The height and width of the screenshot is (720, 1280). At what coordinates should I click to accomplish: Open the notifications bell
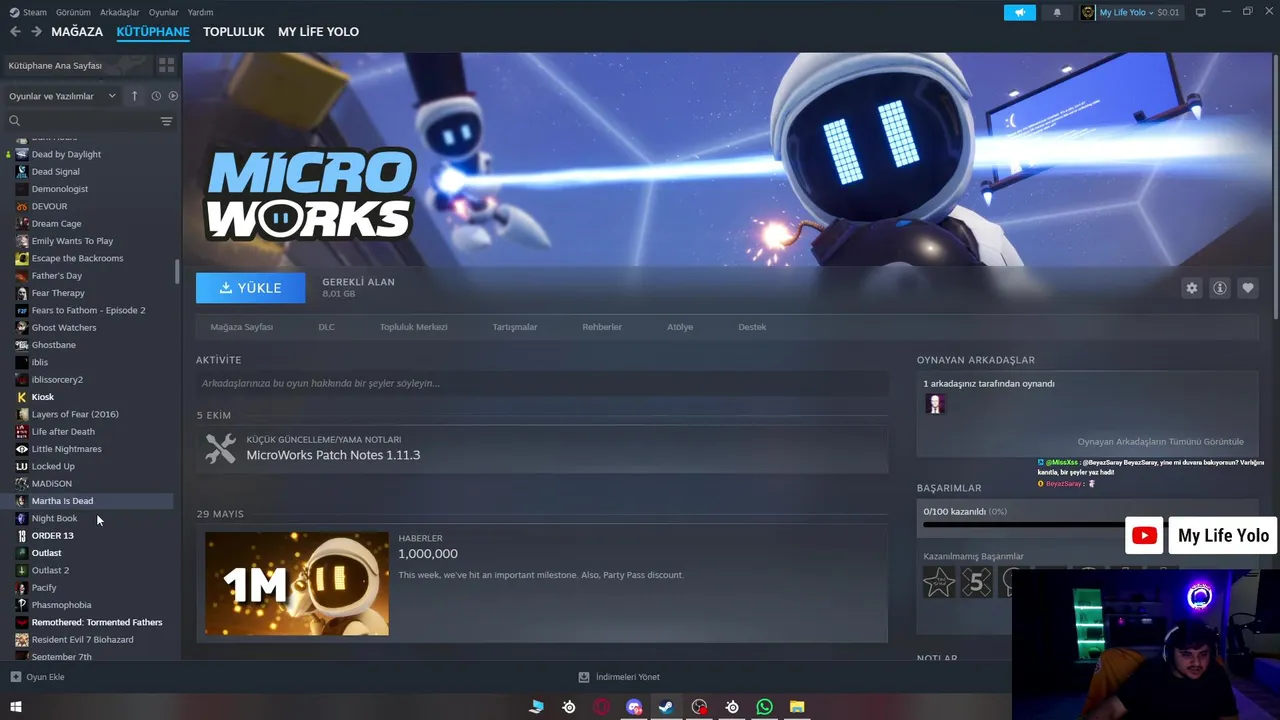tap(1057, 12)
